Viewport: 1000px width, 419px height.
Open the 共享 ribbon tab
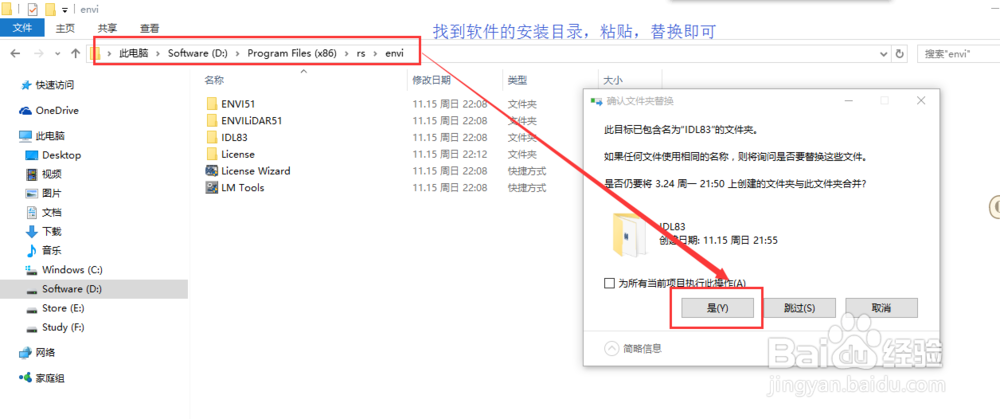[x=107, y=28]
